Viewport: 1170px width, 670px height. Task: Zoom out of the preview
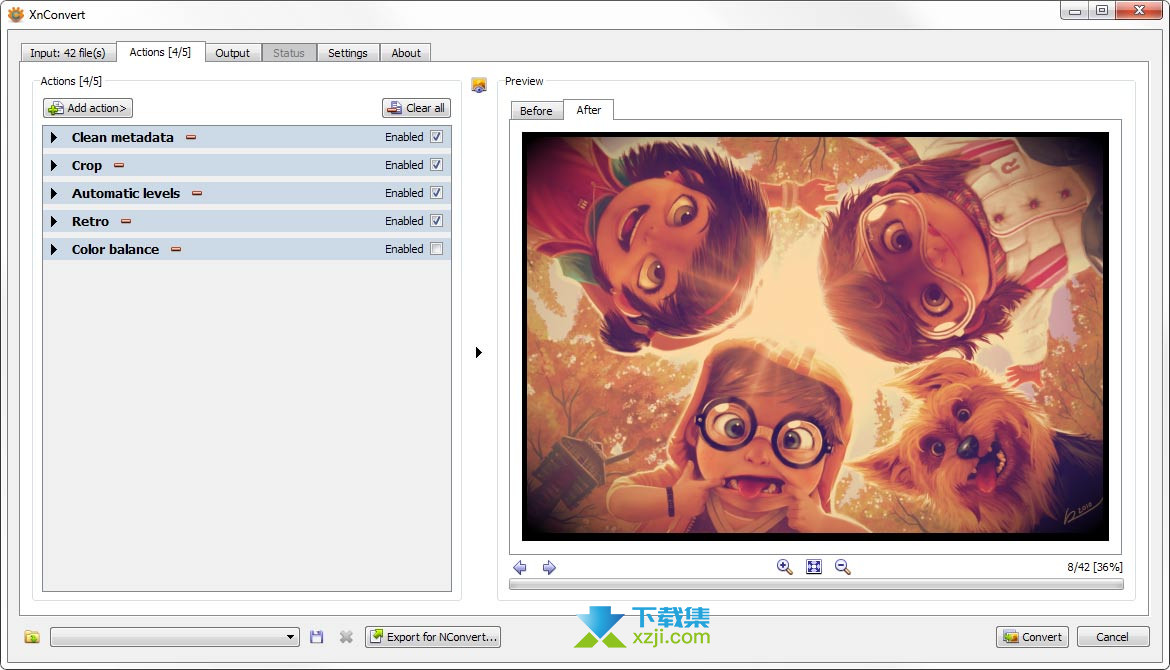click(x=842, y=567)
